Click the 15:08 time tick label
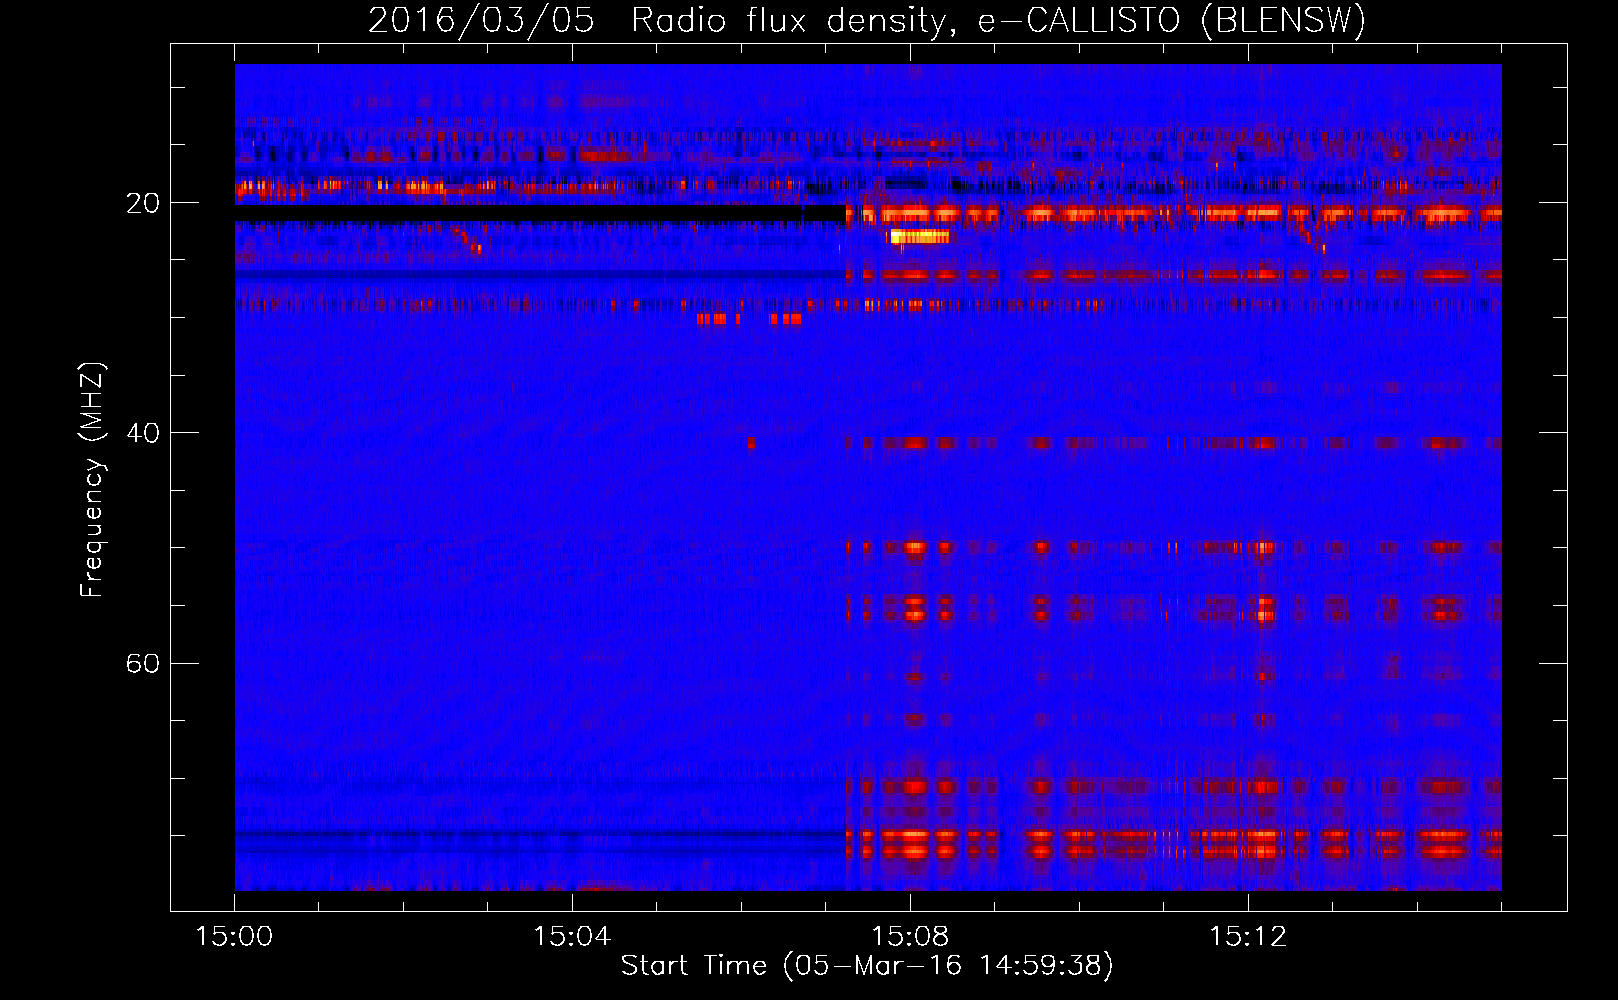Screen dimensions: 1618x1000 [x=910, y=937]
